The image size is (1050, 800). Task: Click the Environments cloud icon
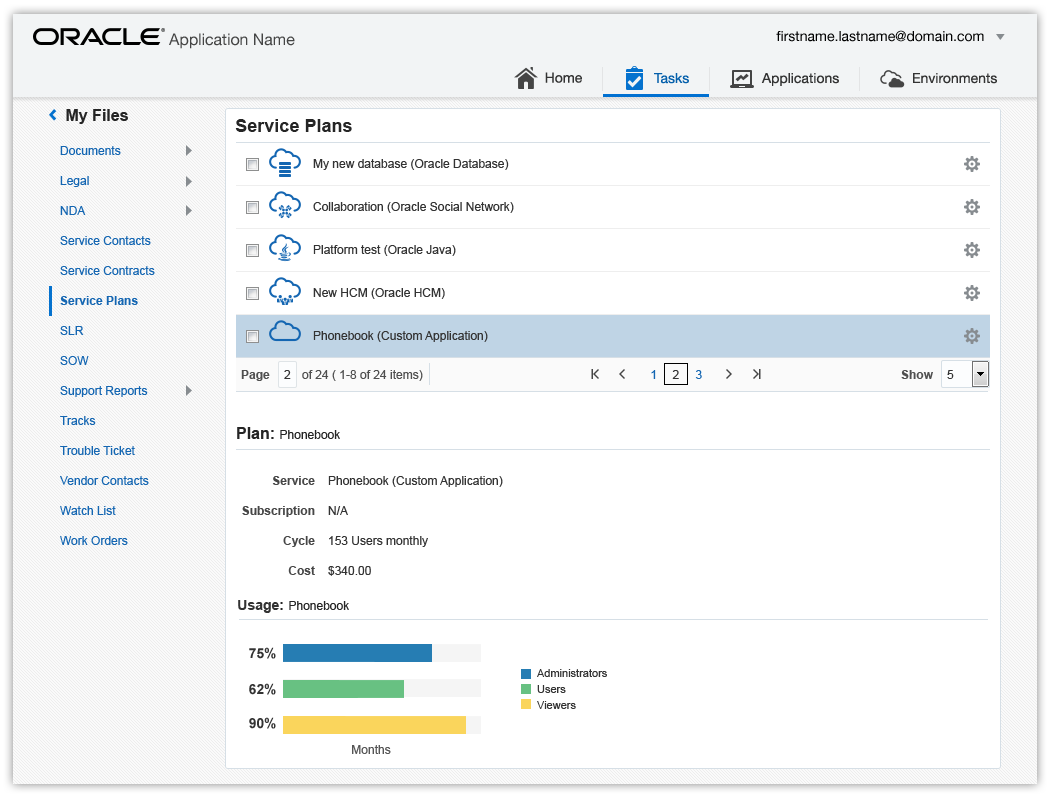pyautogui.click(x=891, y=79)
